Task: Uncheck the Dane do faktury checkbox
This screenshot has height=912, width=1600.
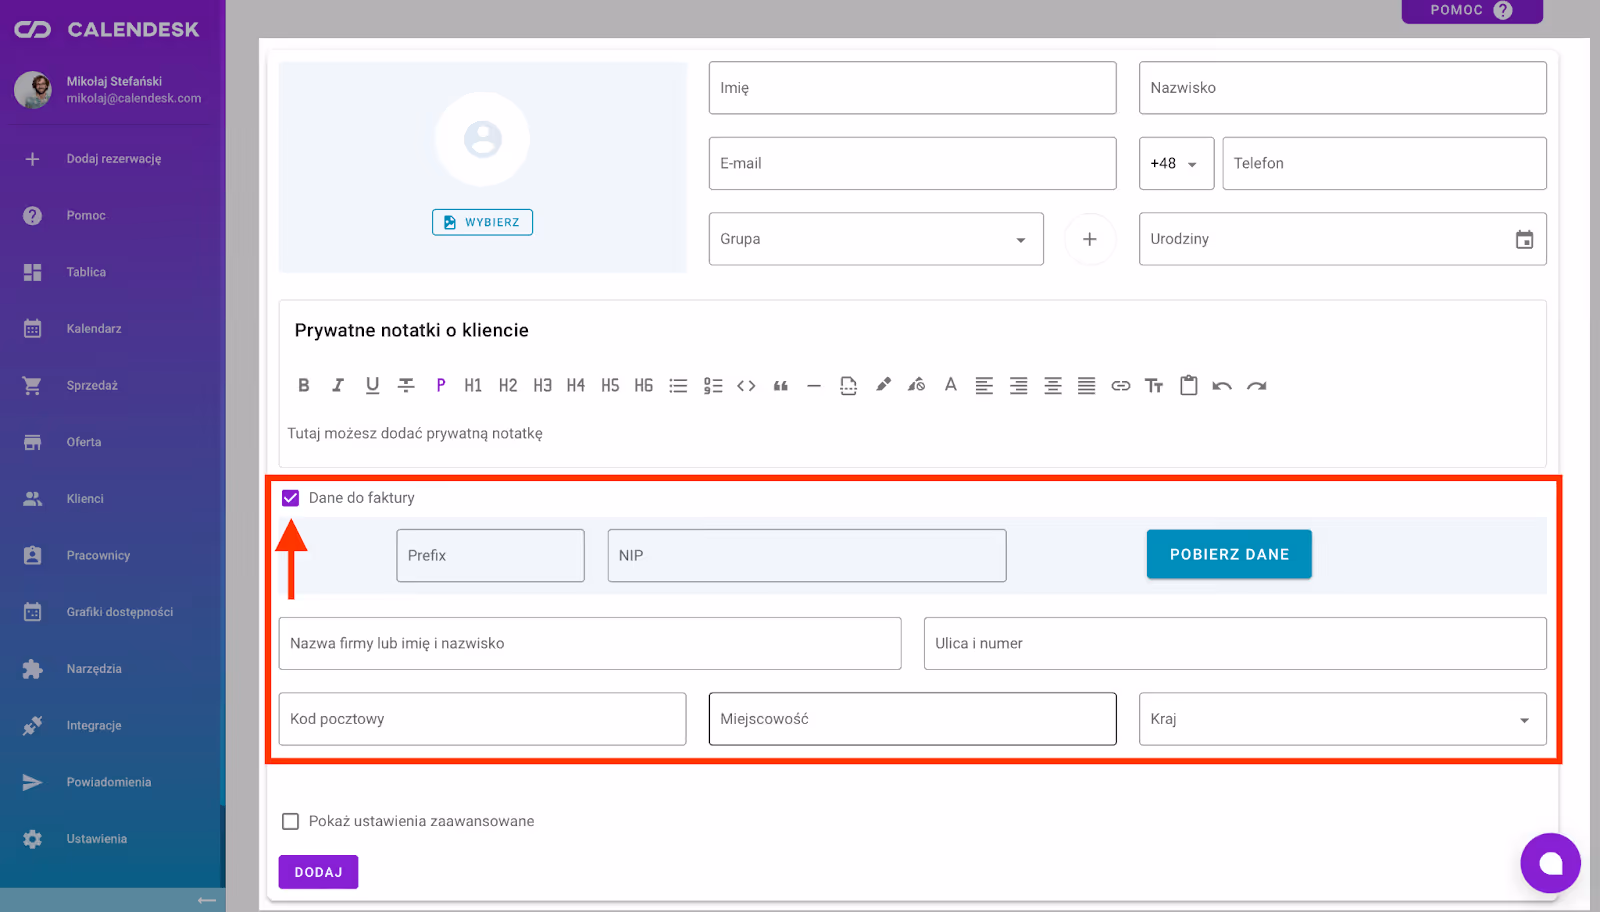Action: pyautogui.click(x=291, y=498)
